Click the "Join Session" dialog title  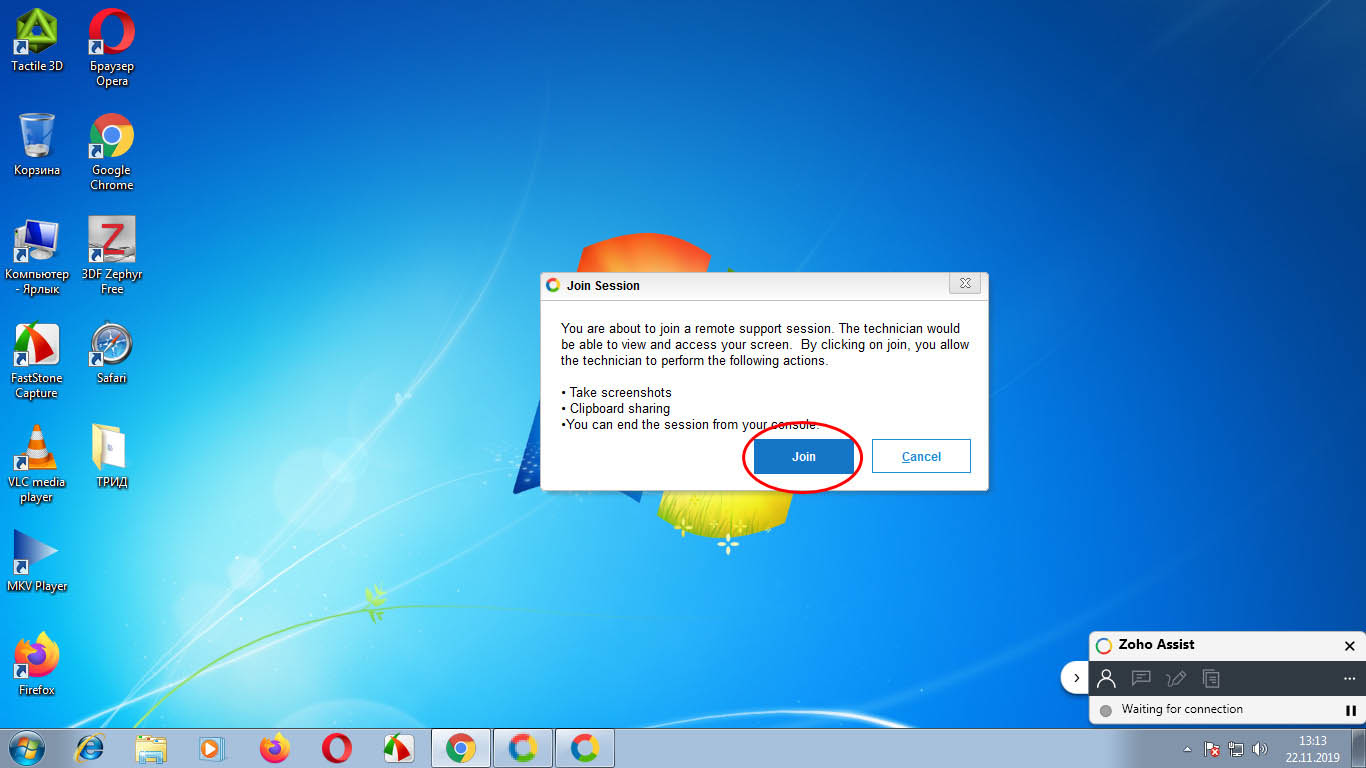tap(603, 285)
